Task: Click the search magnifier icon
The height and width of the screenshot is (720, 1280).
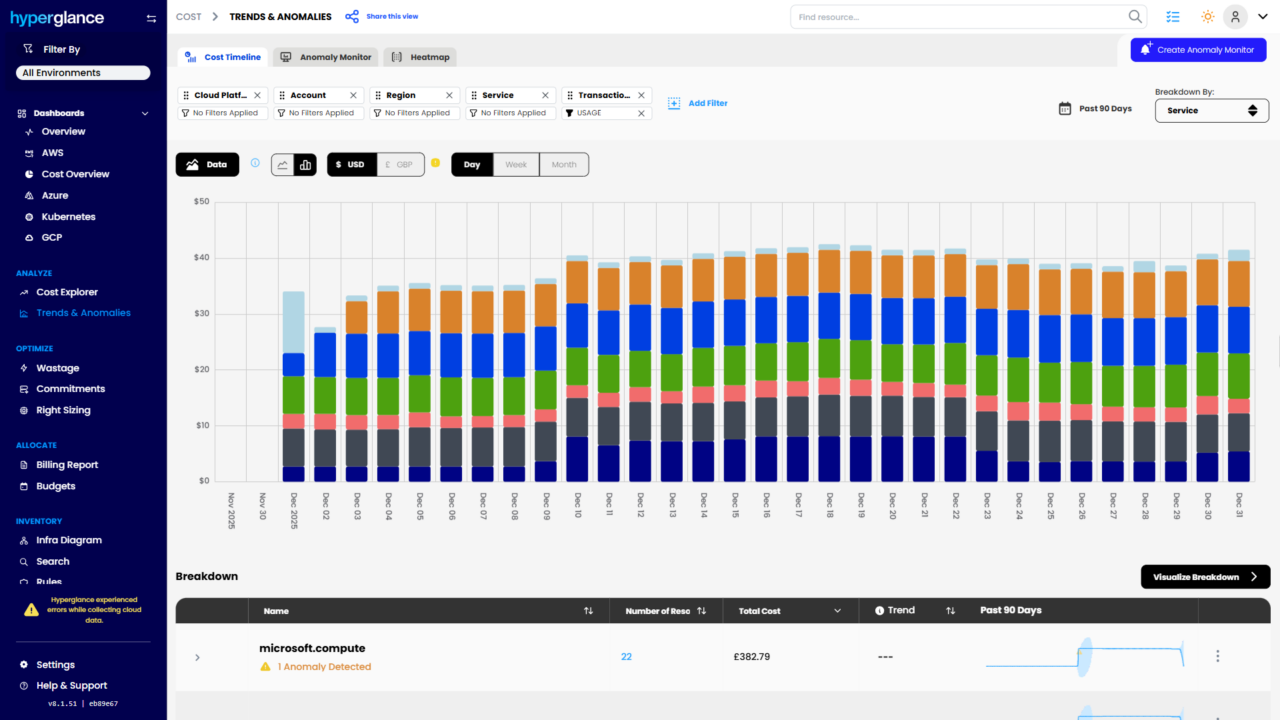Action: click(1135, 17)
